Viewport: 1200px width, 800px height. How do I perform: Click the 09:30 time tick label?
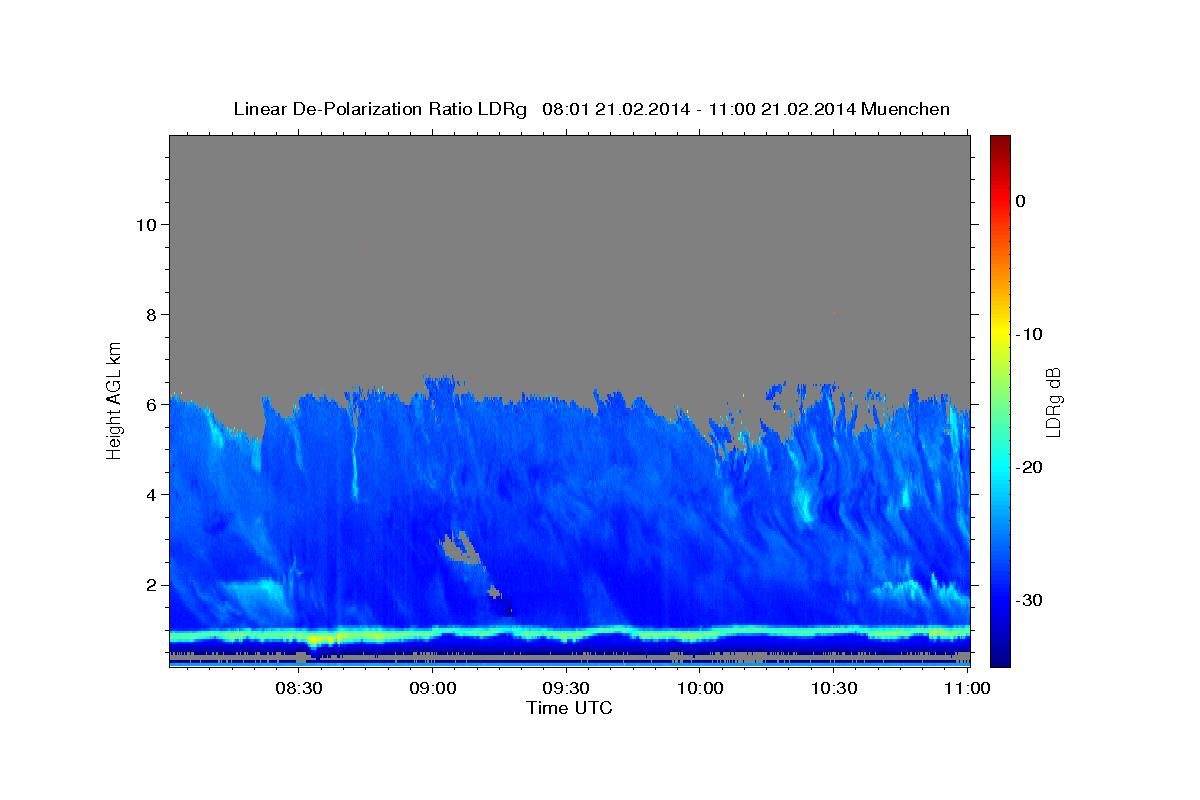coord(566,688)
